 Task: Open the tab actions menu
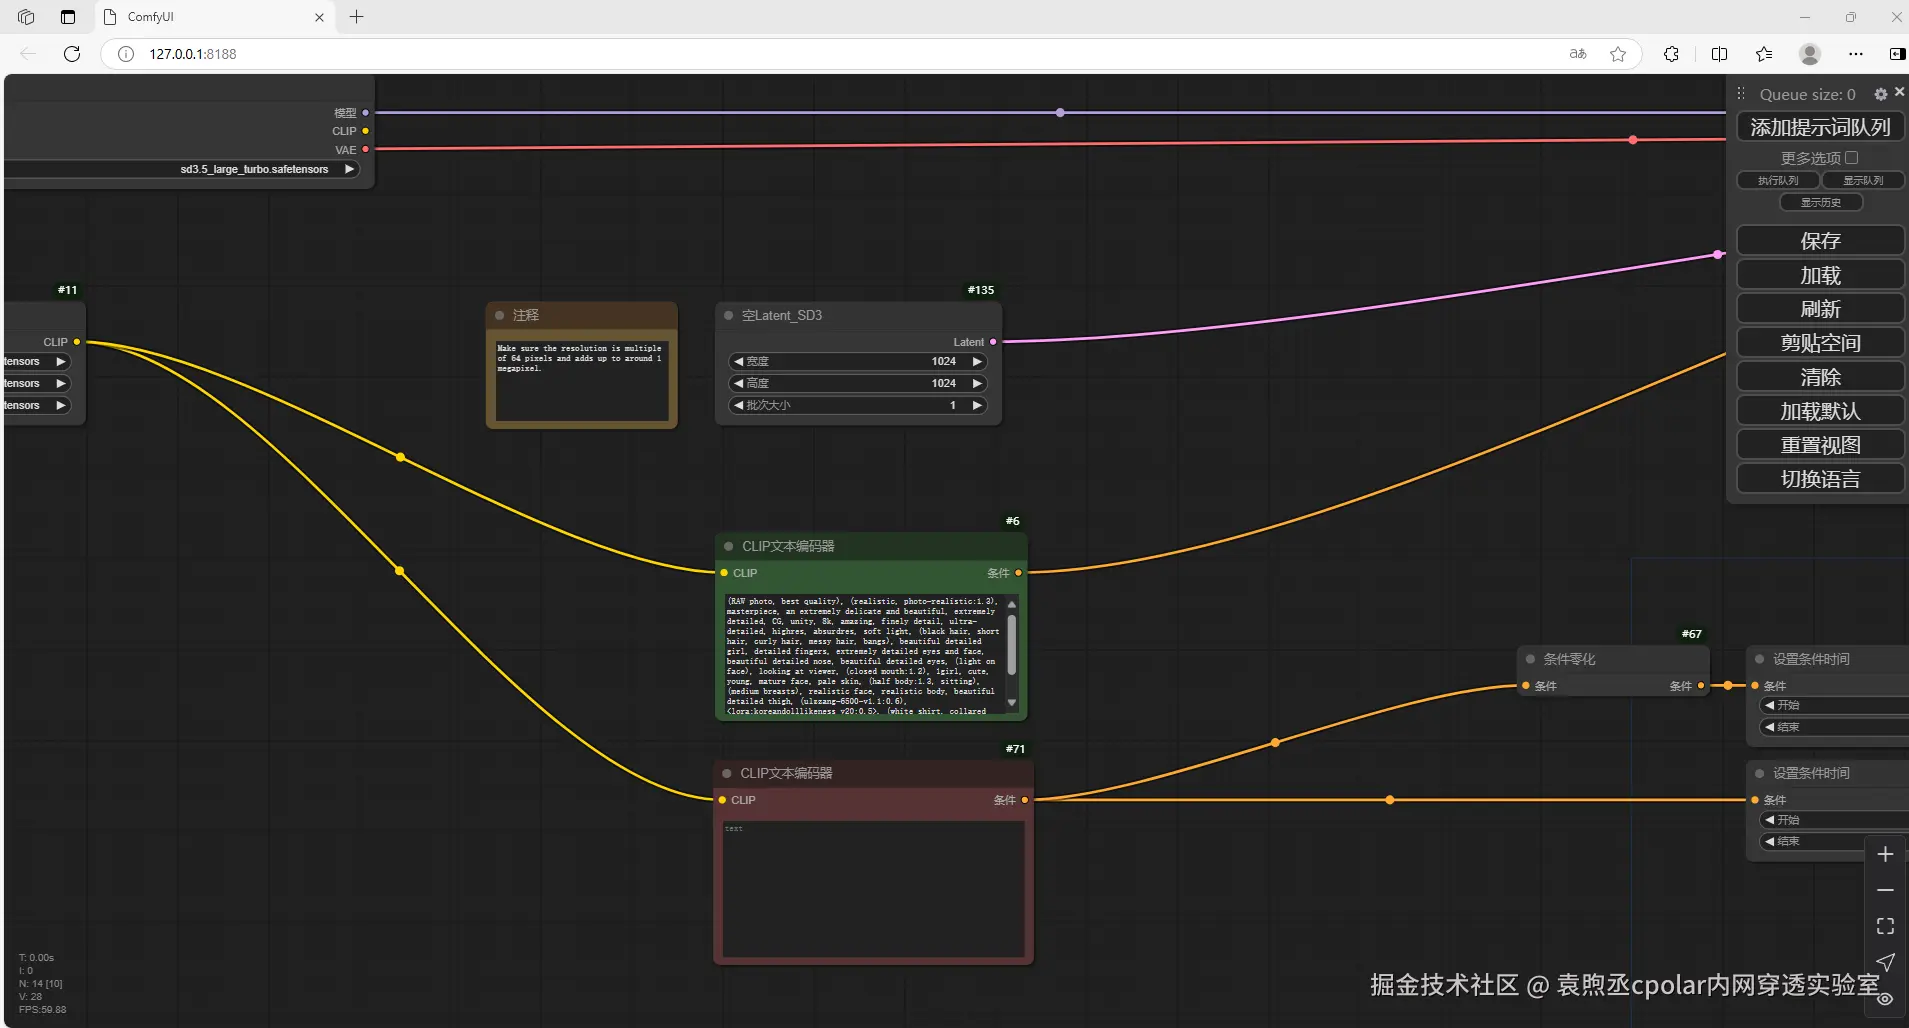click(68, 17)
